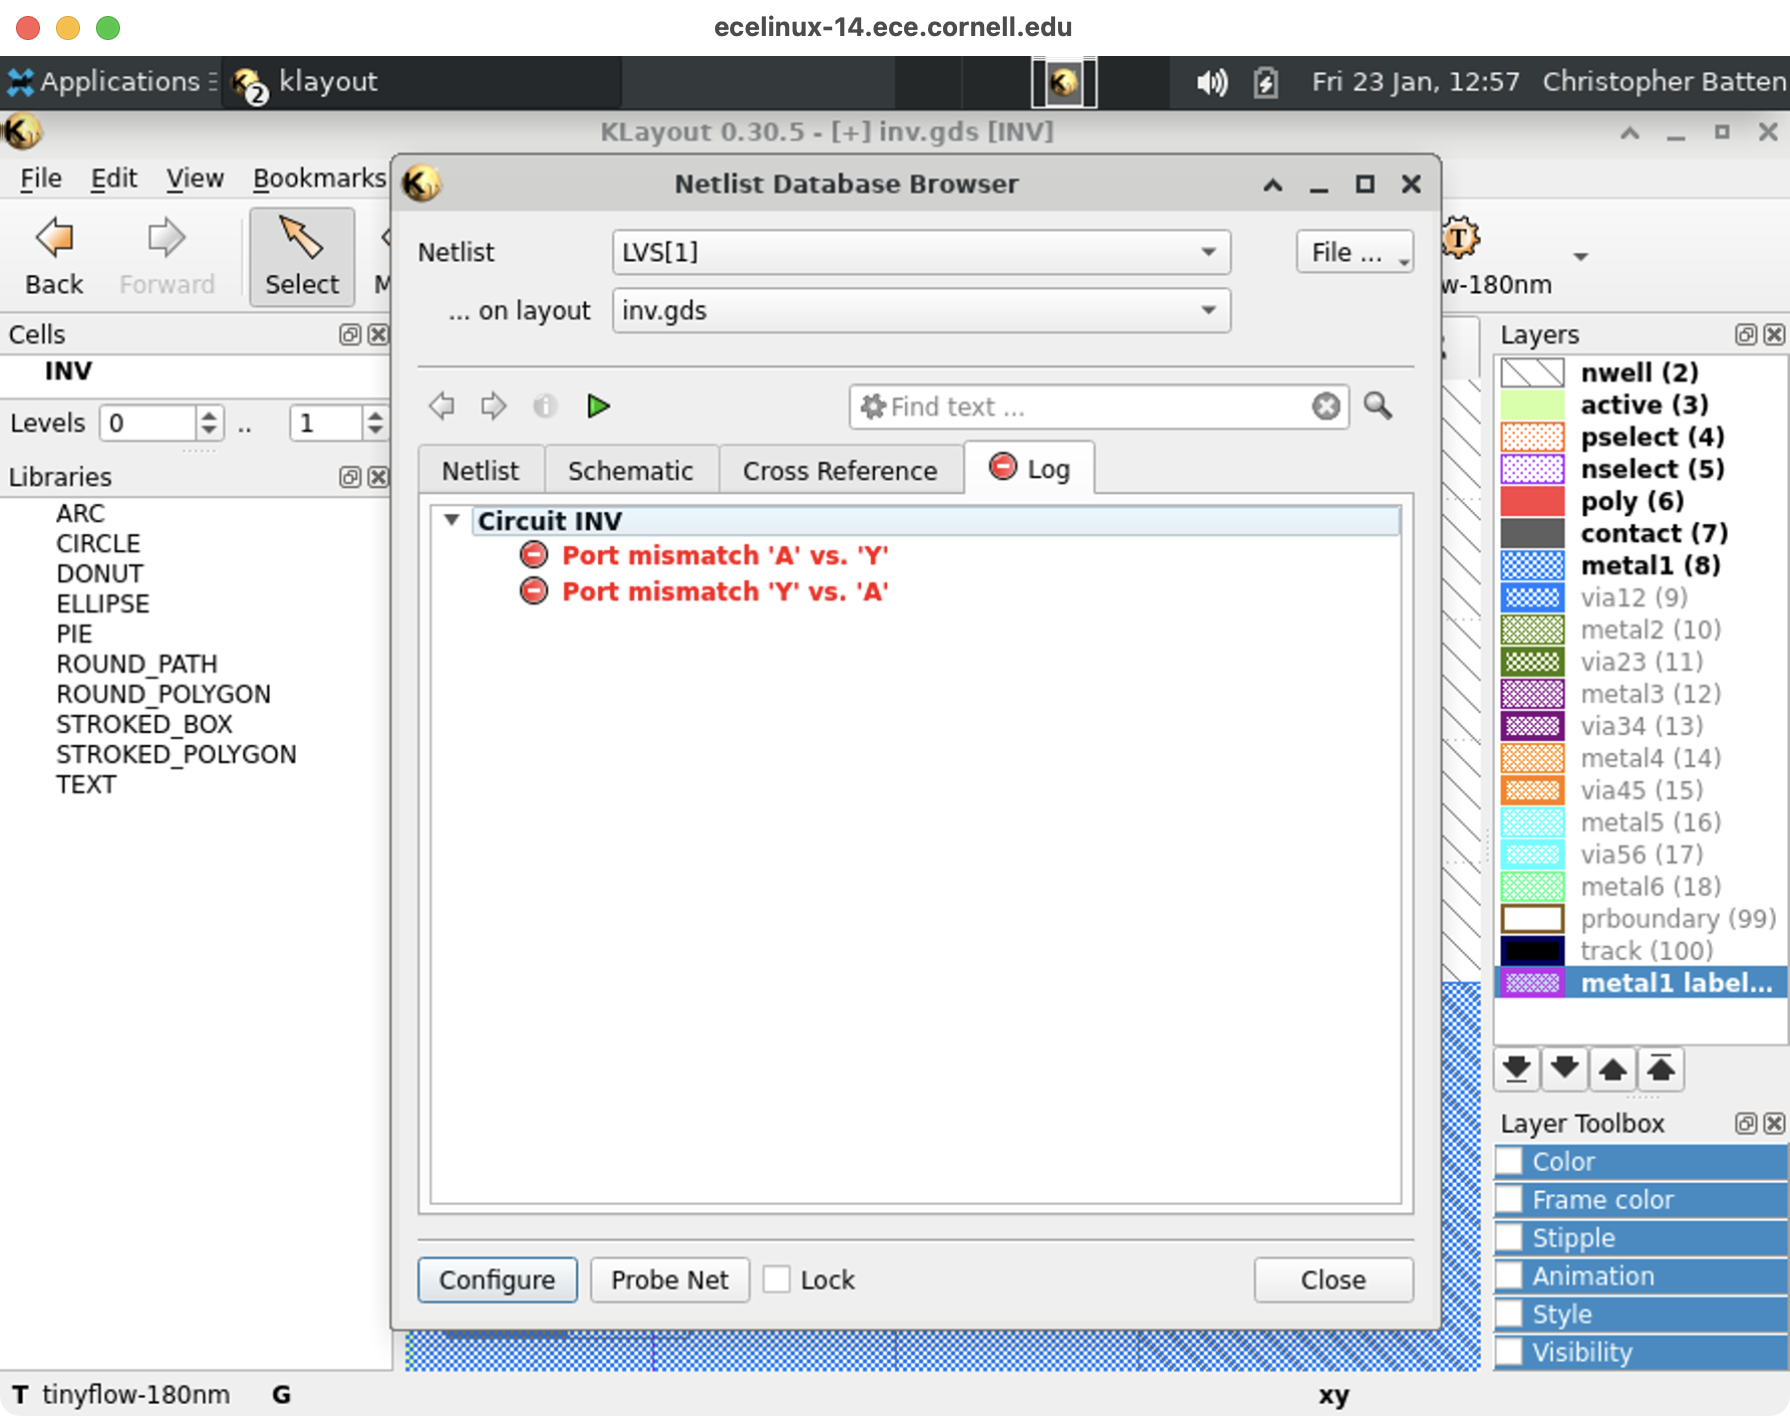
Task: Toggle the Stipple toolbox section
Action: coord(1509,1238)
